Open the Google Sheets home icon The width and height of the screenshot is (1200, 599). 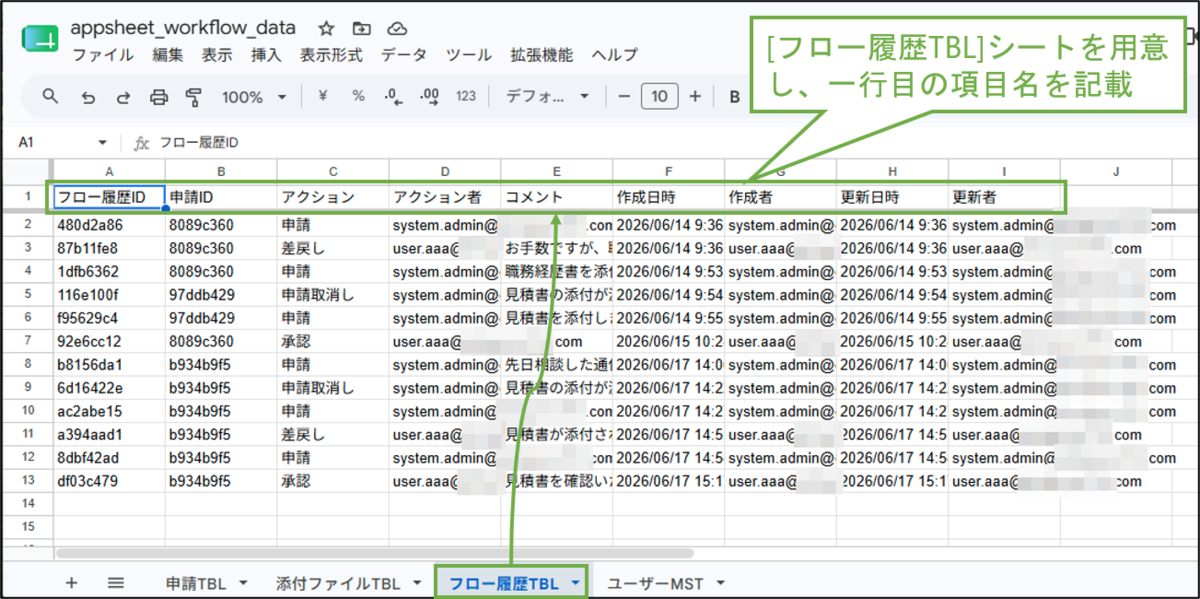[41, 40]
